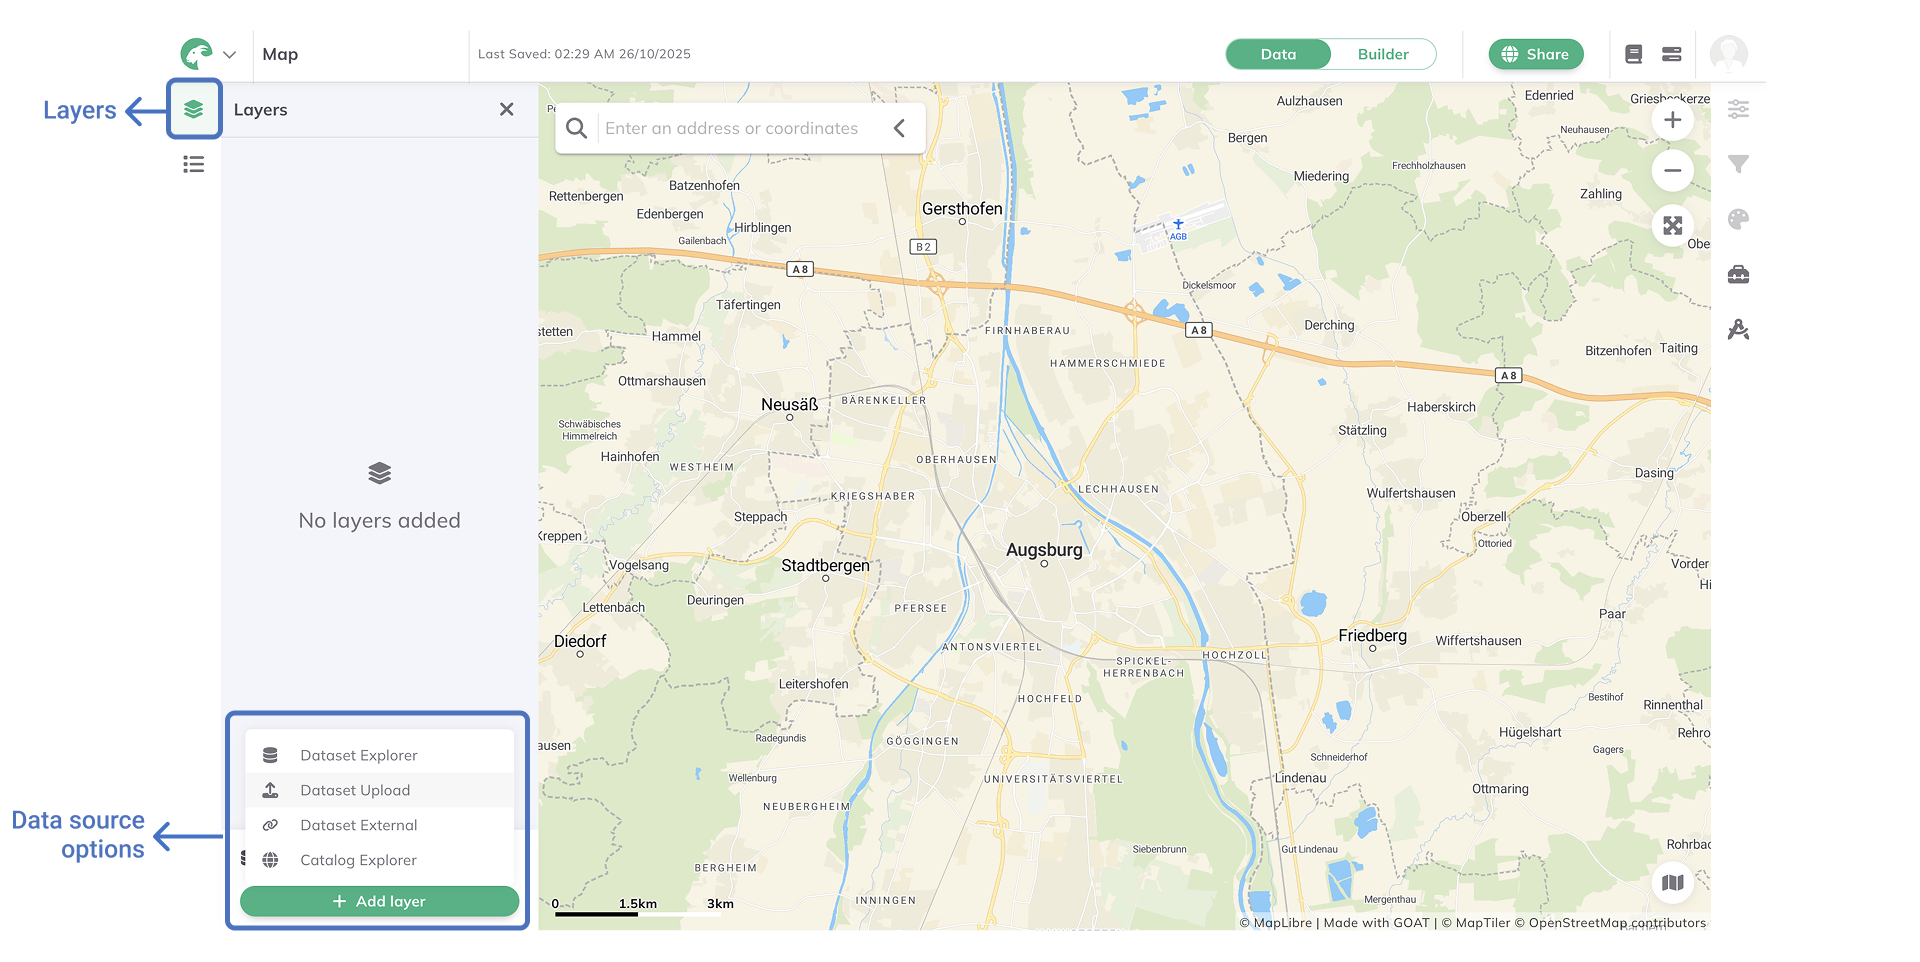
Task: Change basemap via the map icon
Action: [x=1672, y=882]
